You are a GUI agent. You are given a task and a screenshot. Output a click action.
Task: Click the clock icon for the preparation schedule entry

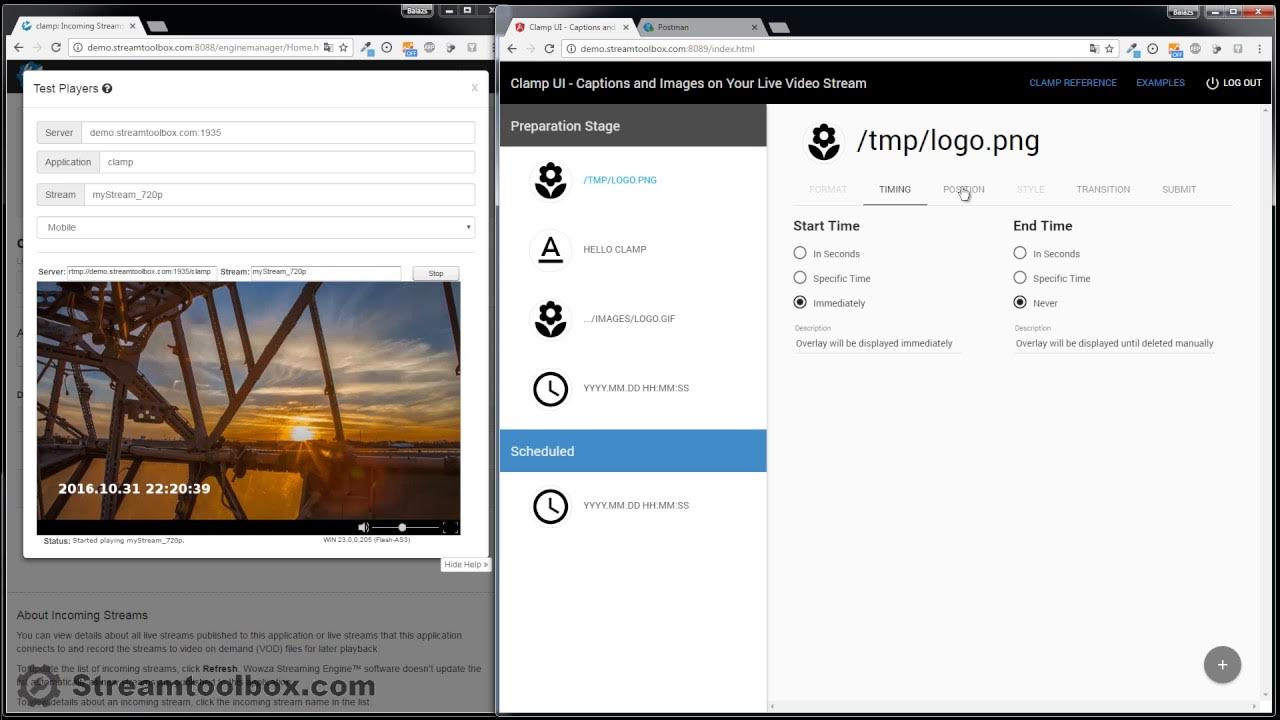550,389
